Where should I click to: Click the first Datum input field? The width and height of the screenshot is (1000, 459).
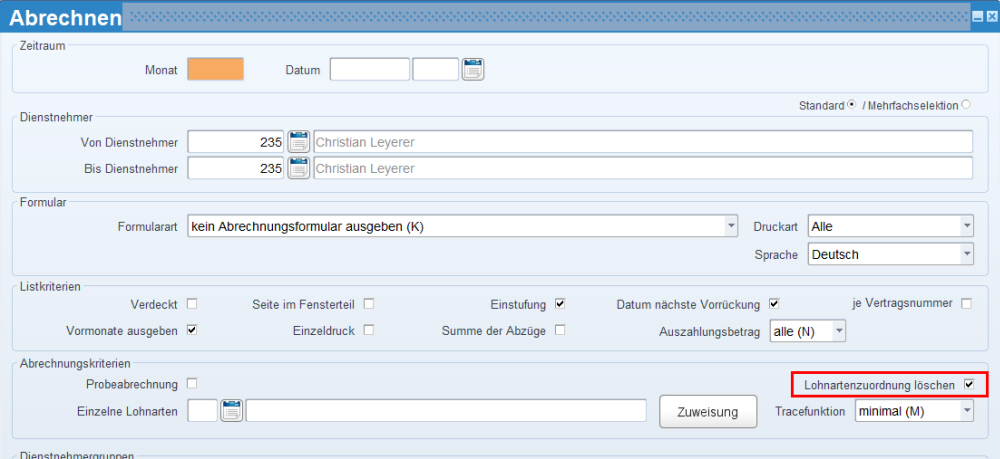pos(370,69)
